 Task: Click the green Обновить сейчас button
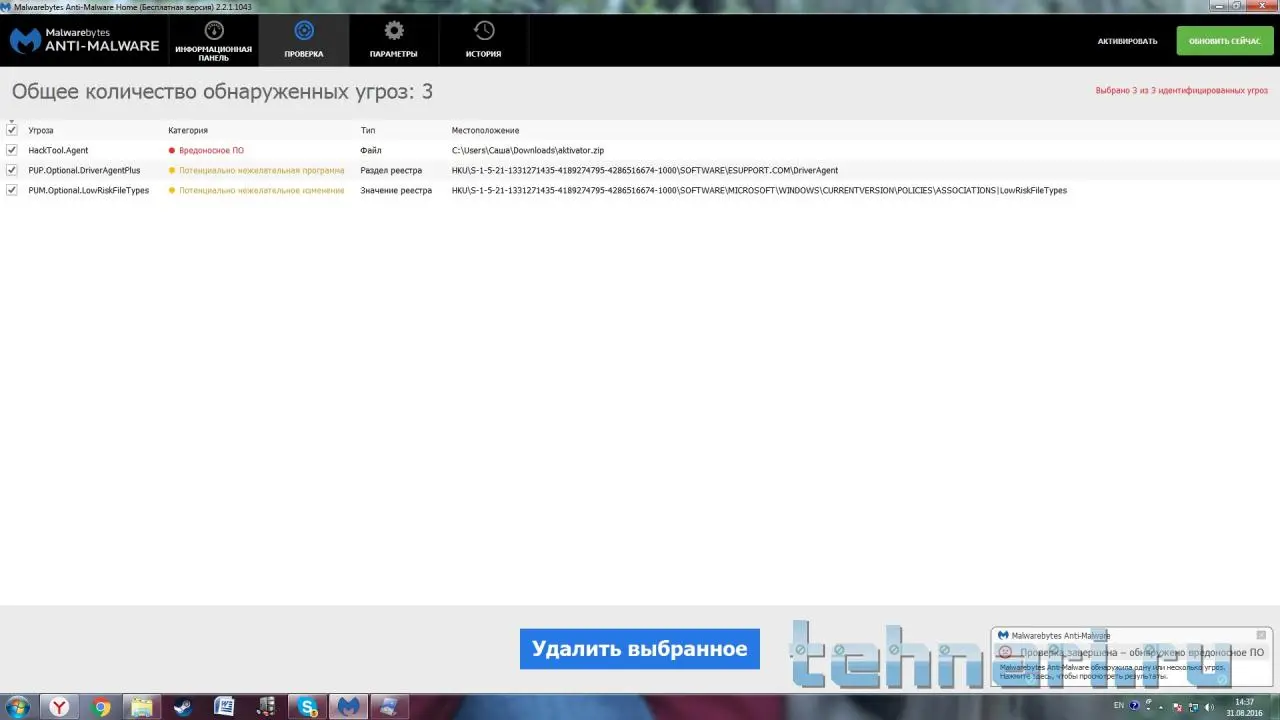pos(1224,41)
